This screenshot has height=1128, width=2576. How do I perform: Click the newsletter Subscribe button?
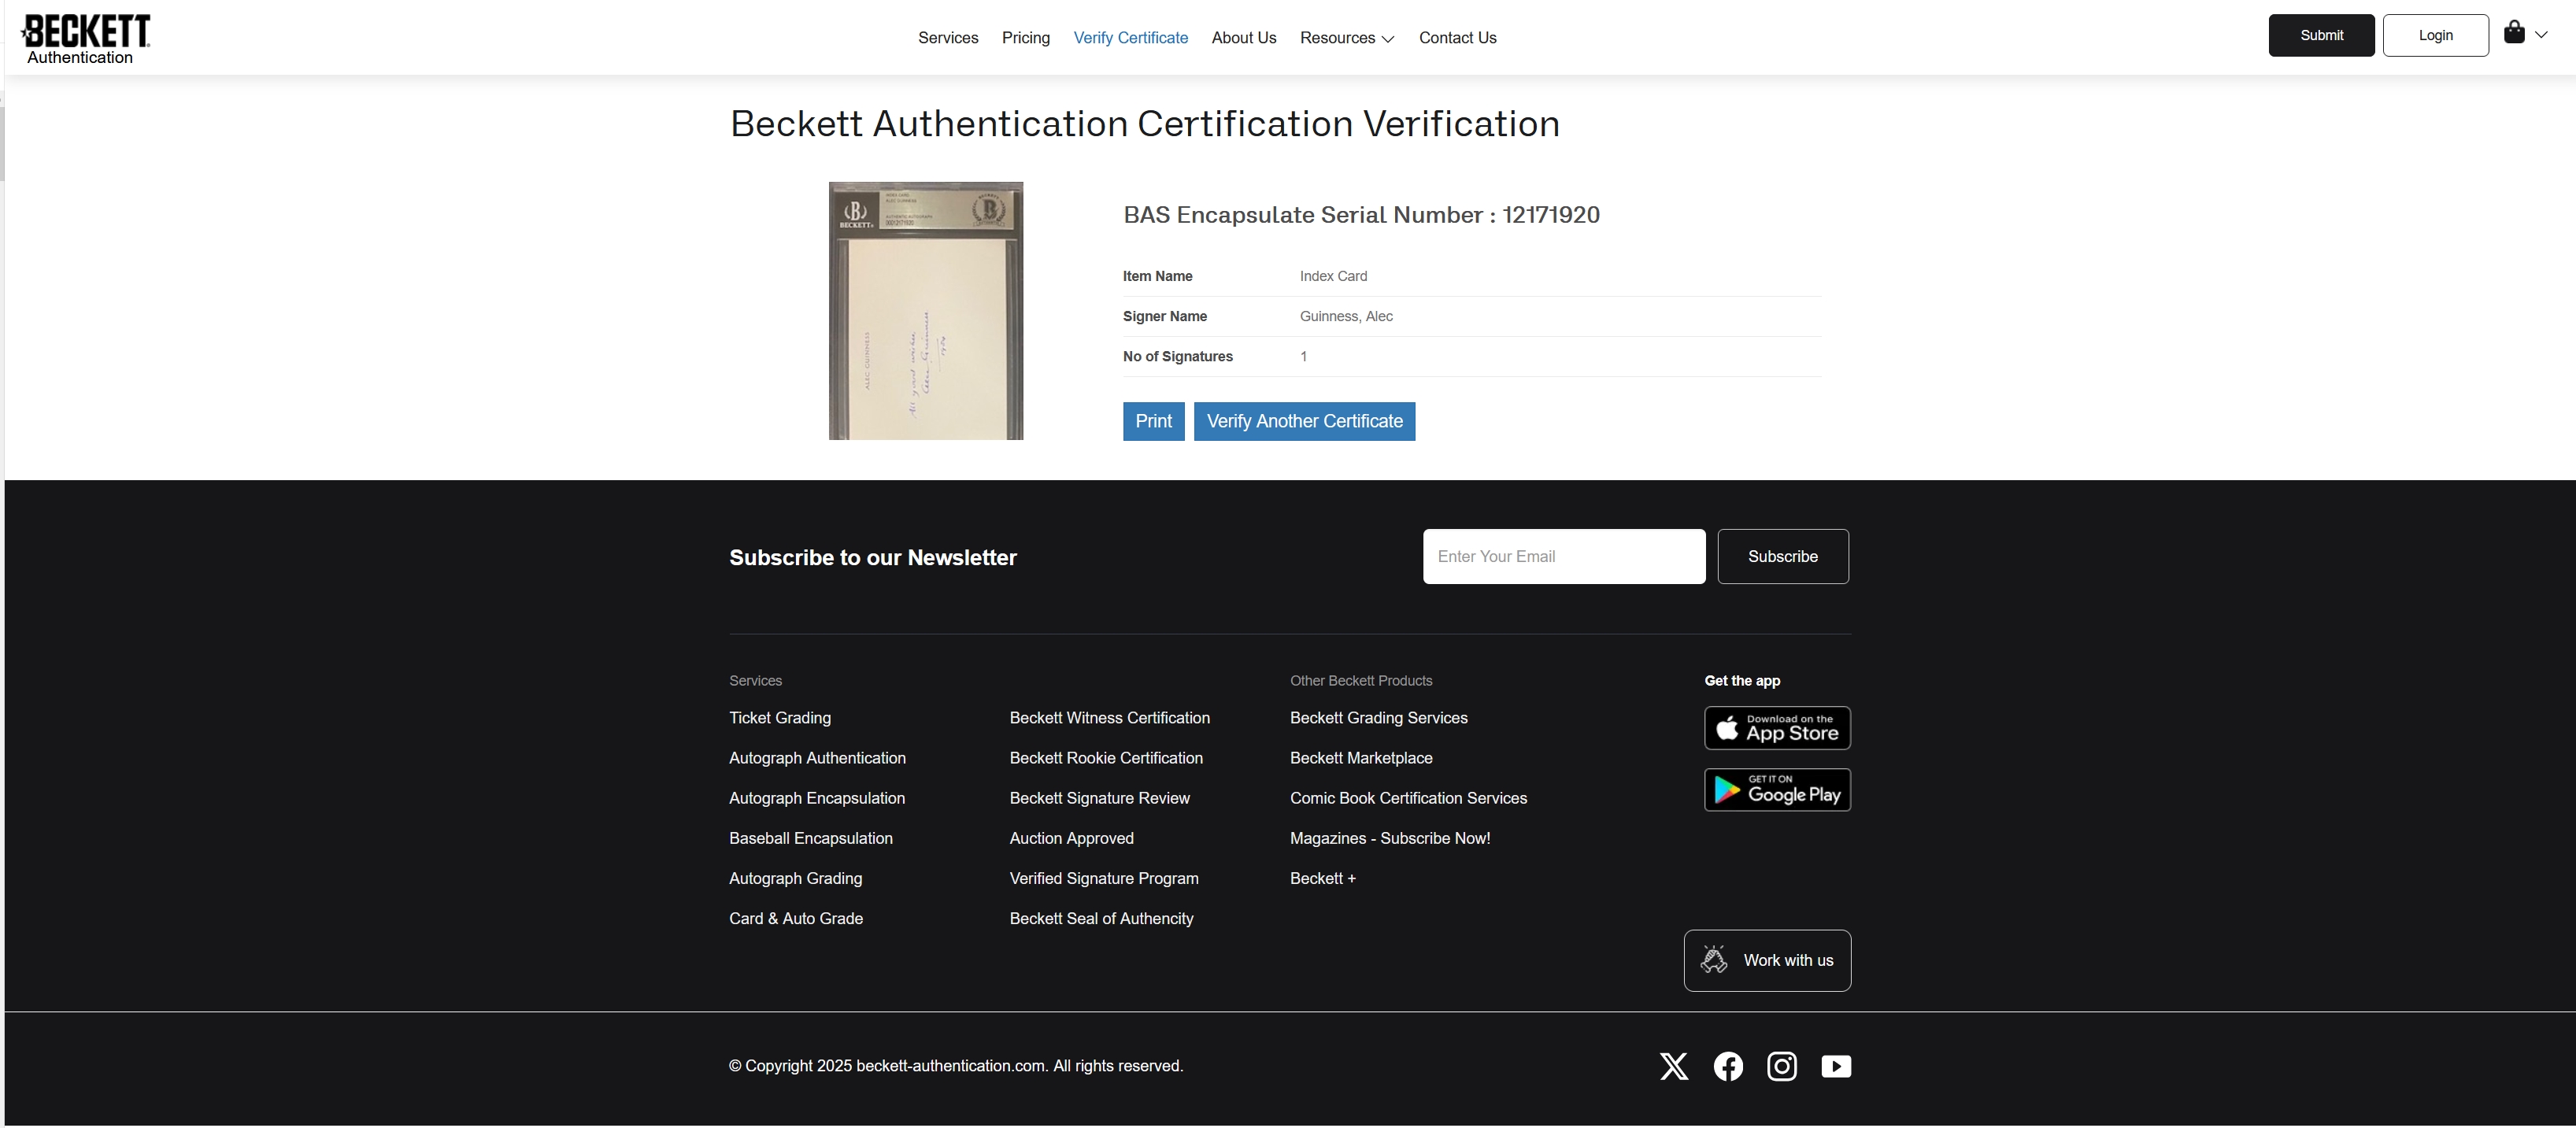click(x=1783, y=557)
